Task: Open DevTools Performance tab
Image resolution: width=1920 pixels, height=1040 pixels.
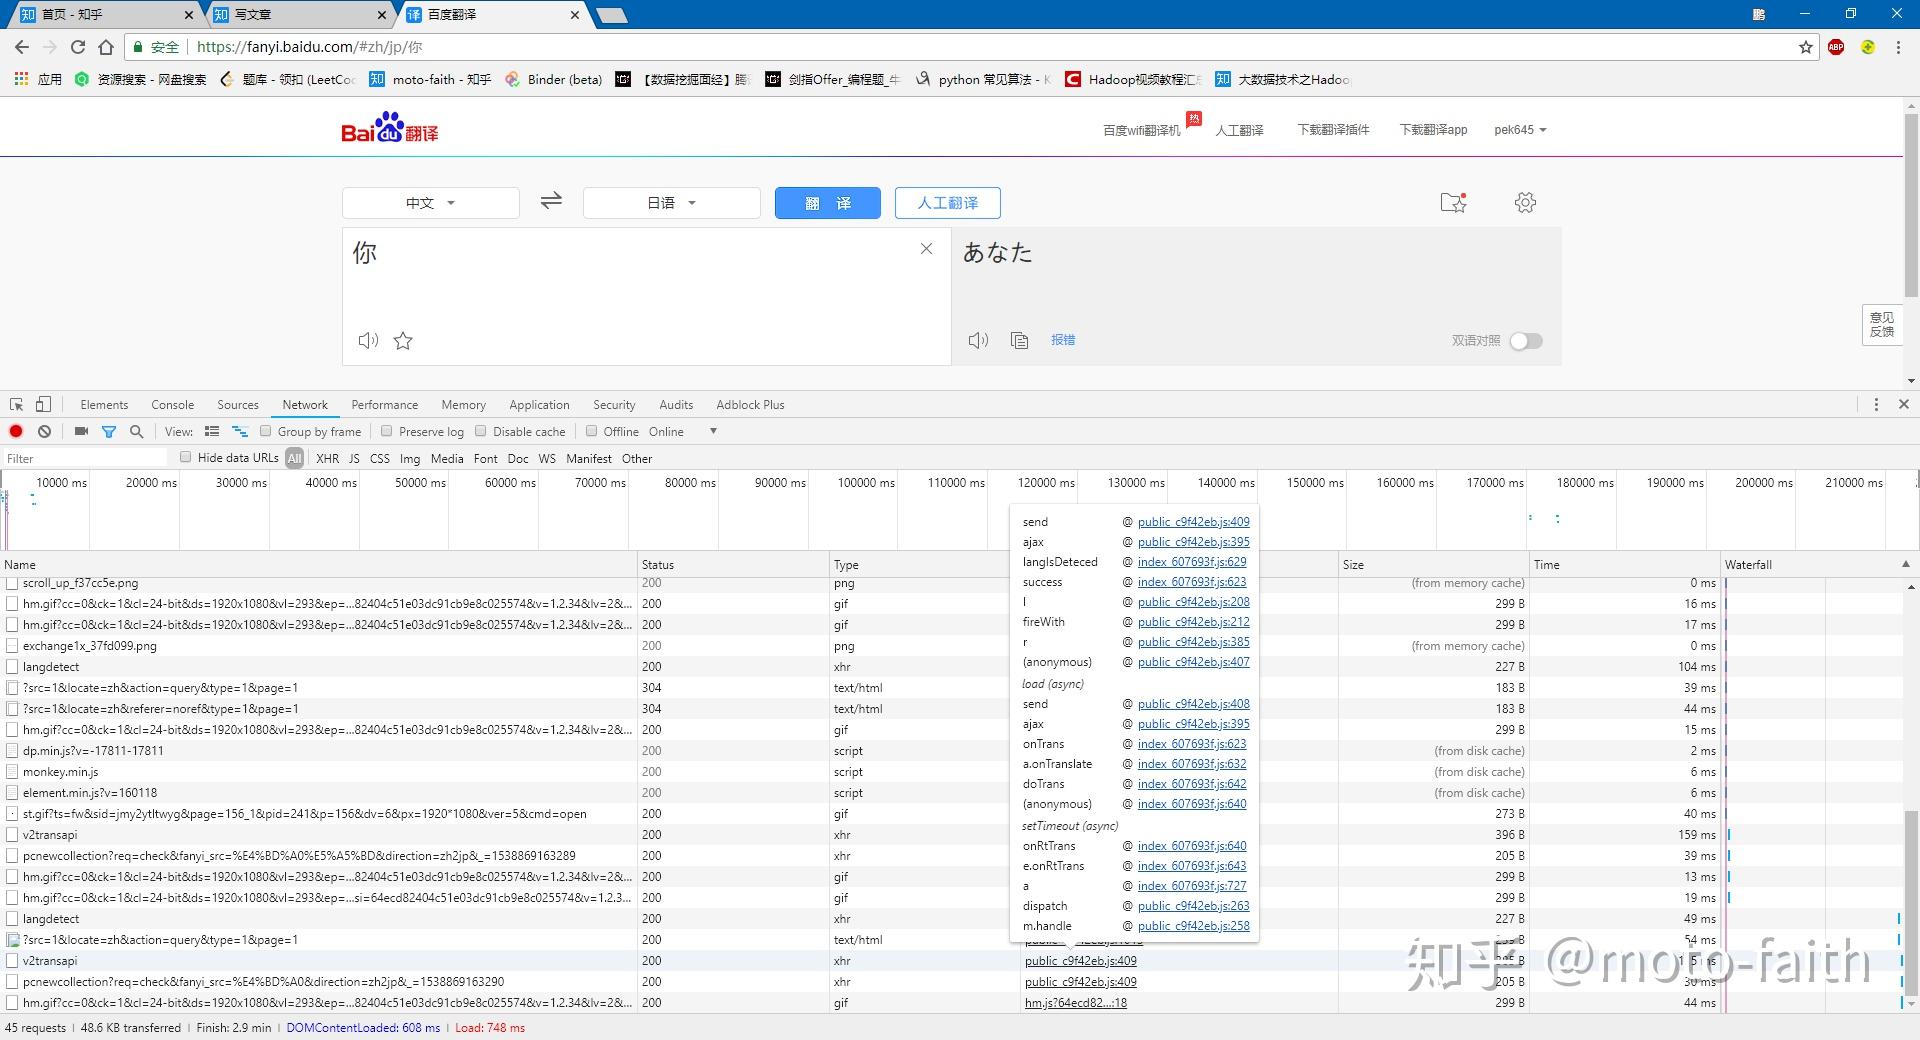Action: pos(385,404)
